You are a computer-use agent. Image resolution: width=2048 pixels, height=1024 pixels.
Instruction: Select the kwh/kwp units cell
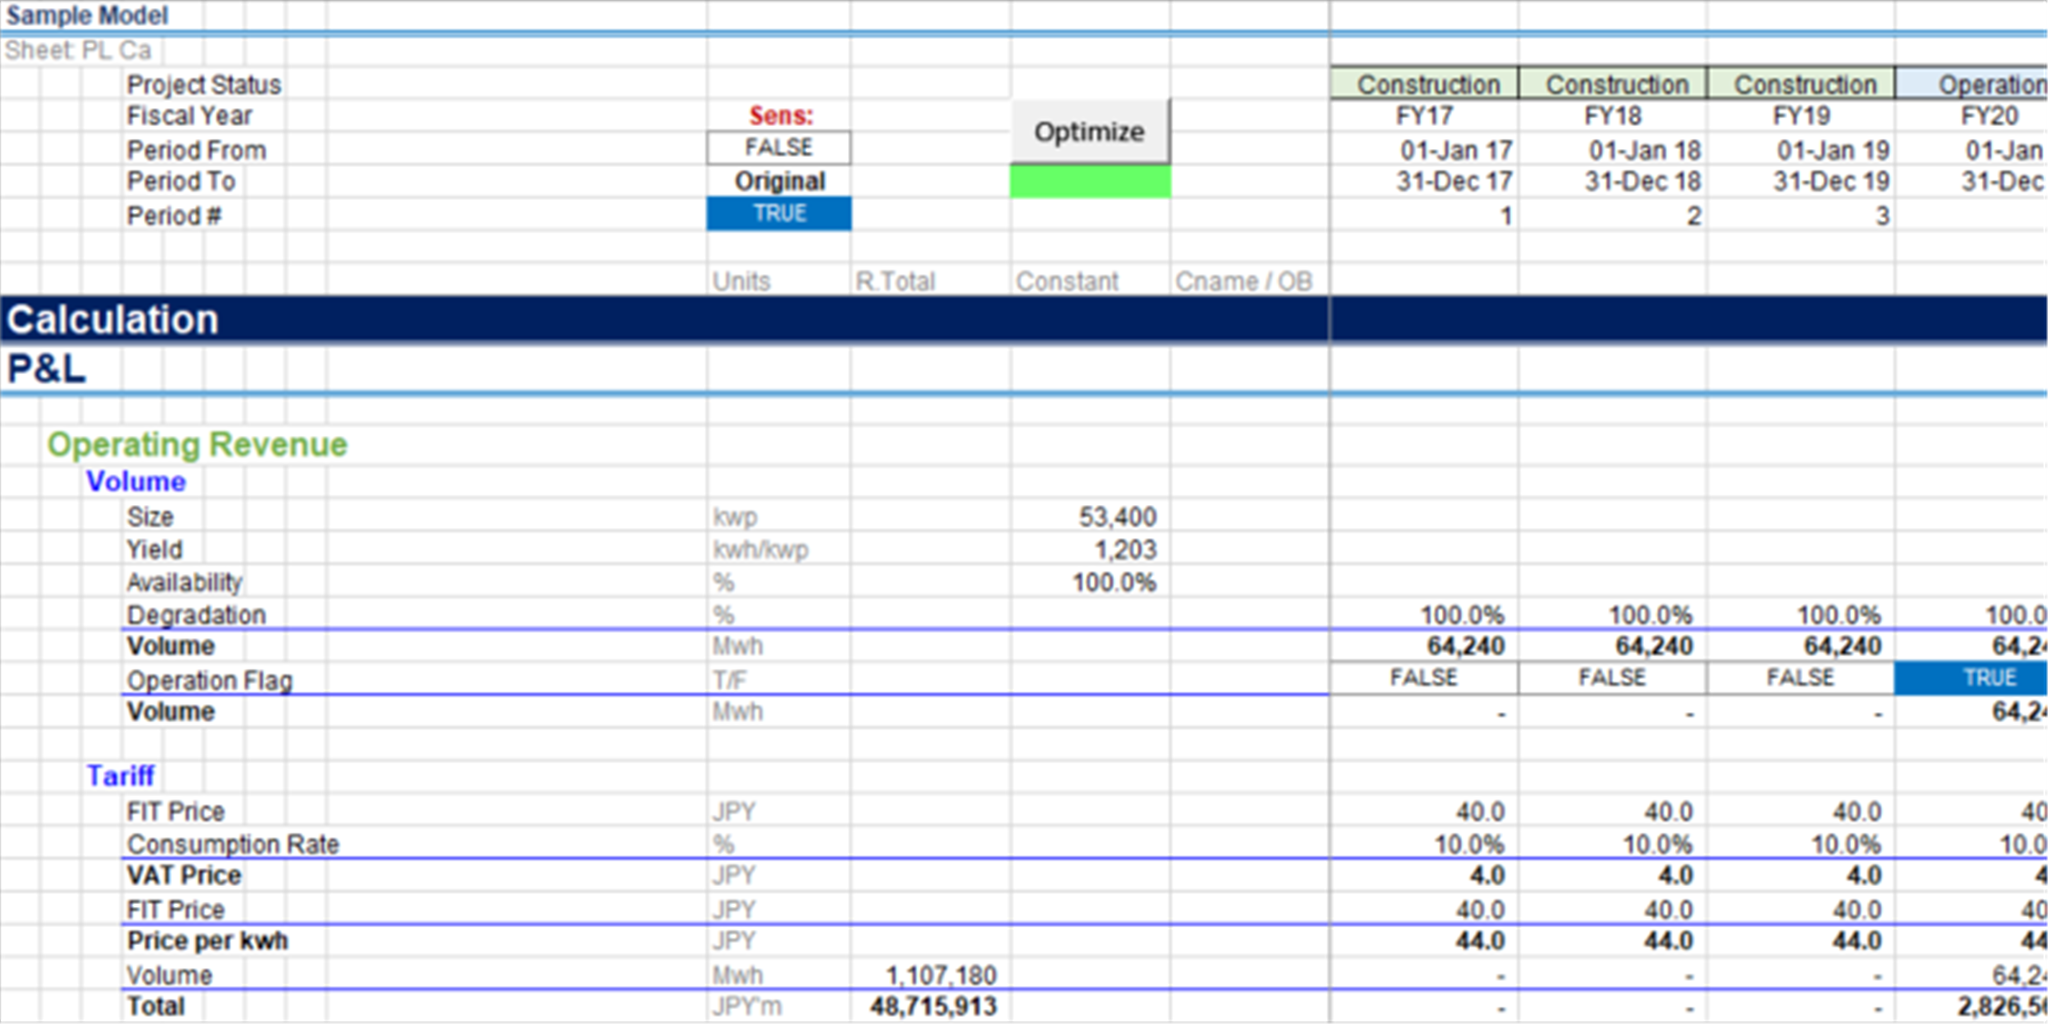coord(760,549)
